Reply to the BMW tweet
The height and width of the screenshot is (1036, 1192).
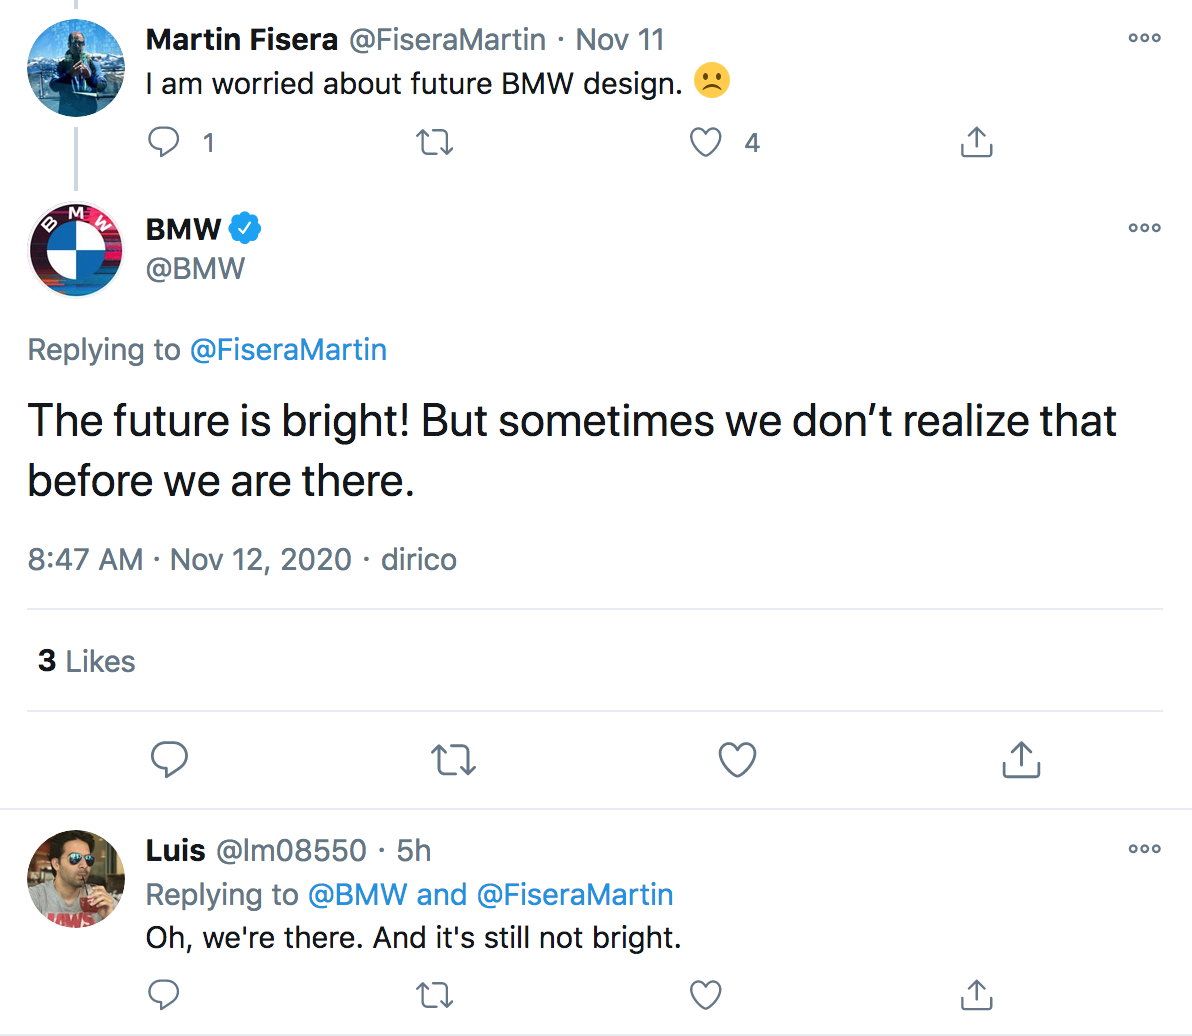pyautogui.click(x=170, y=760)
